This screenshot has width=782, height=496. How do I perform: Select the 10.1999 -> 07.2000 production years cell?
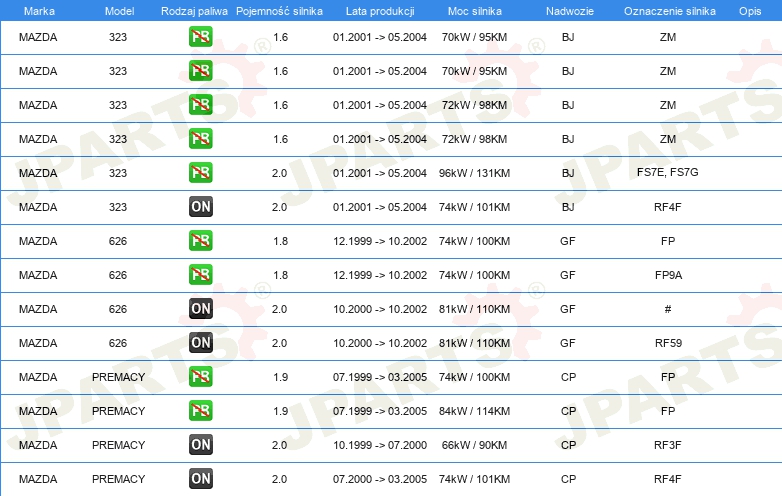(380, 445)
